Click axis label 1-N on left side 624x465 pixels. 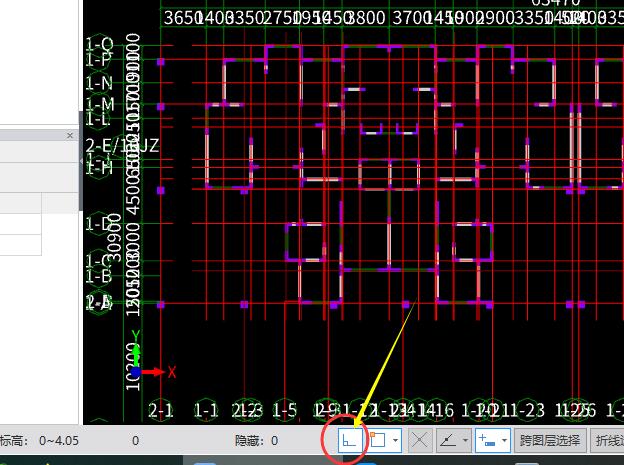[x=99, y=84]
